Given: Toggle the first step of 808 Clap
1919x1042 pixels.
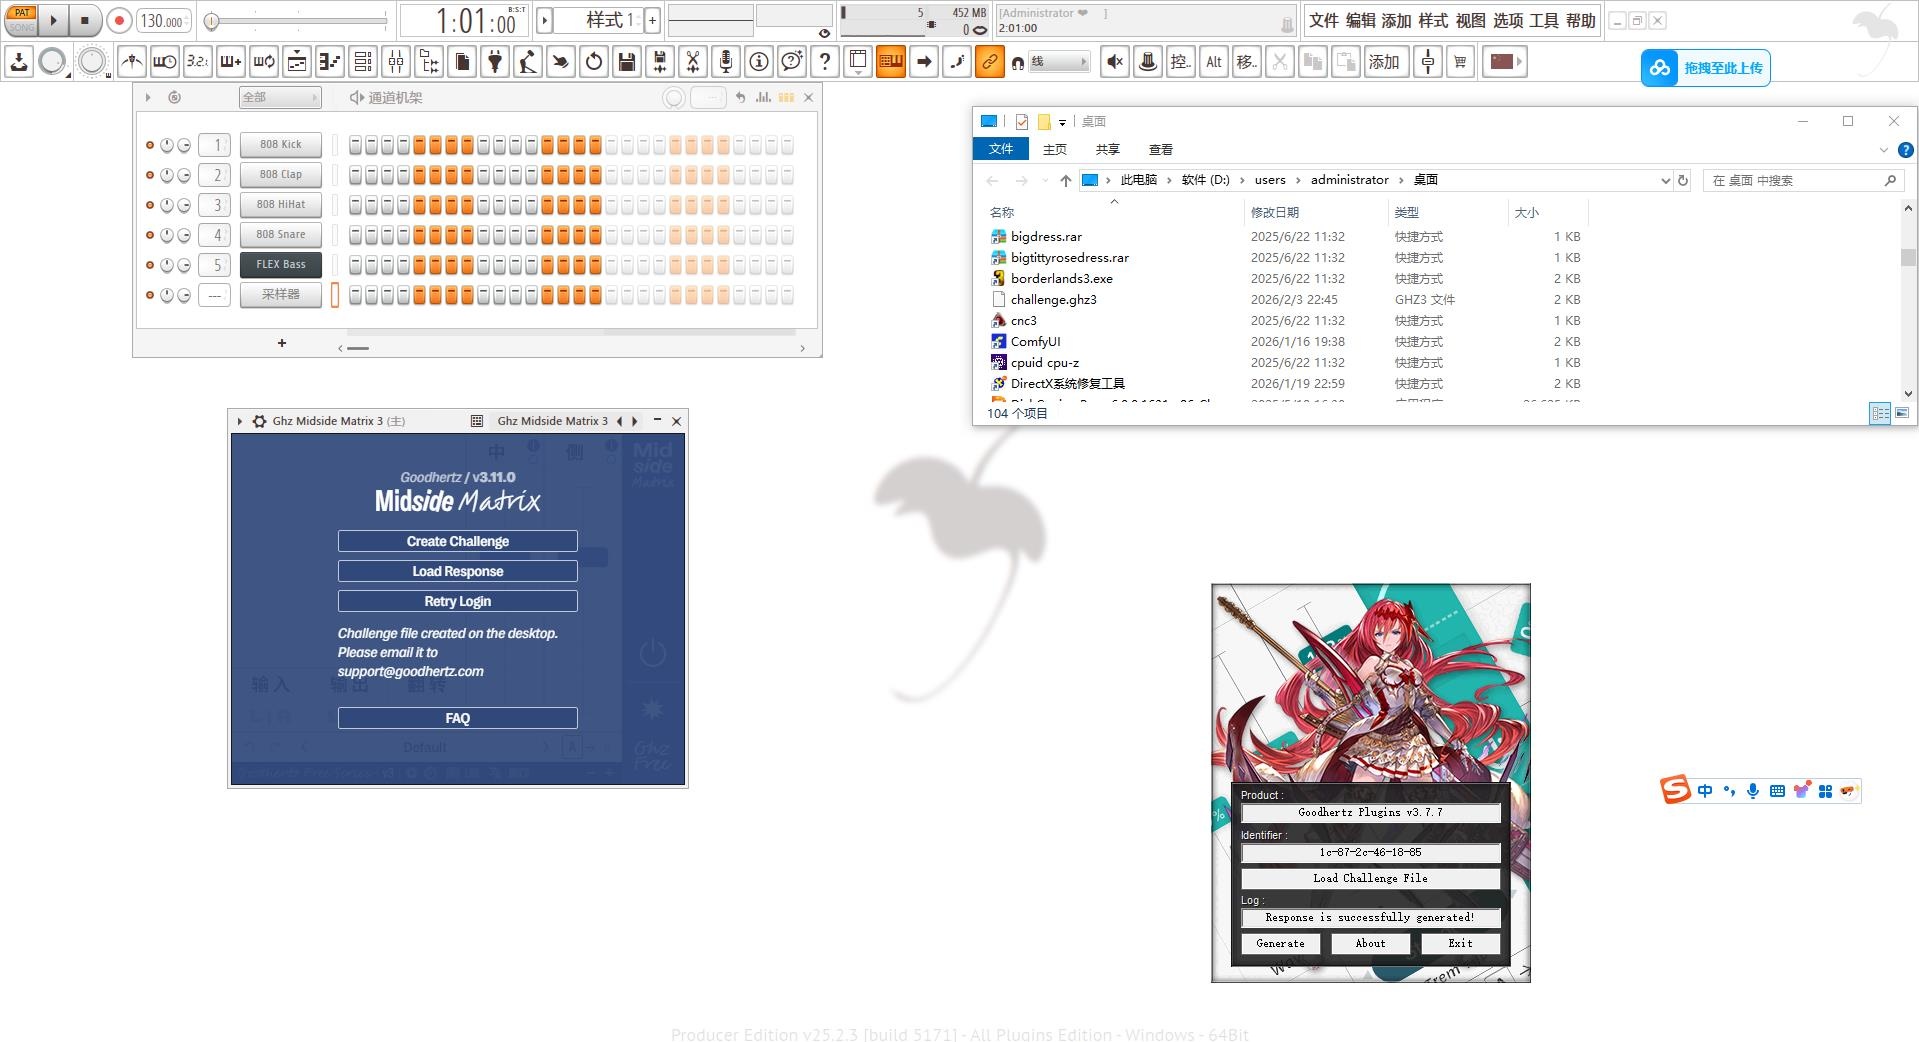Looking at the screenshot, I should point(355,175).
